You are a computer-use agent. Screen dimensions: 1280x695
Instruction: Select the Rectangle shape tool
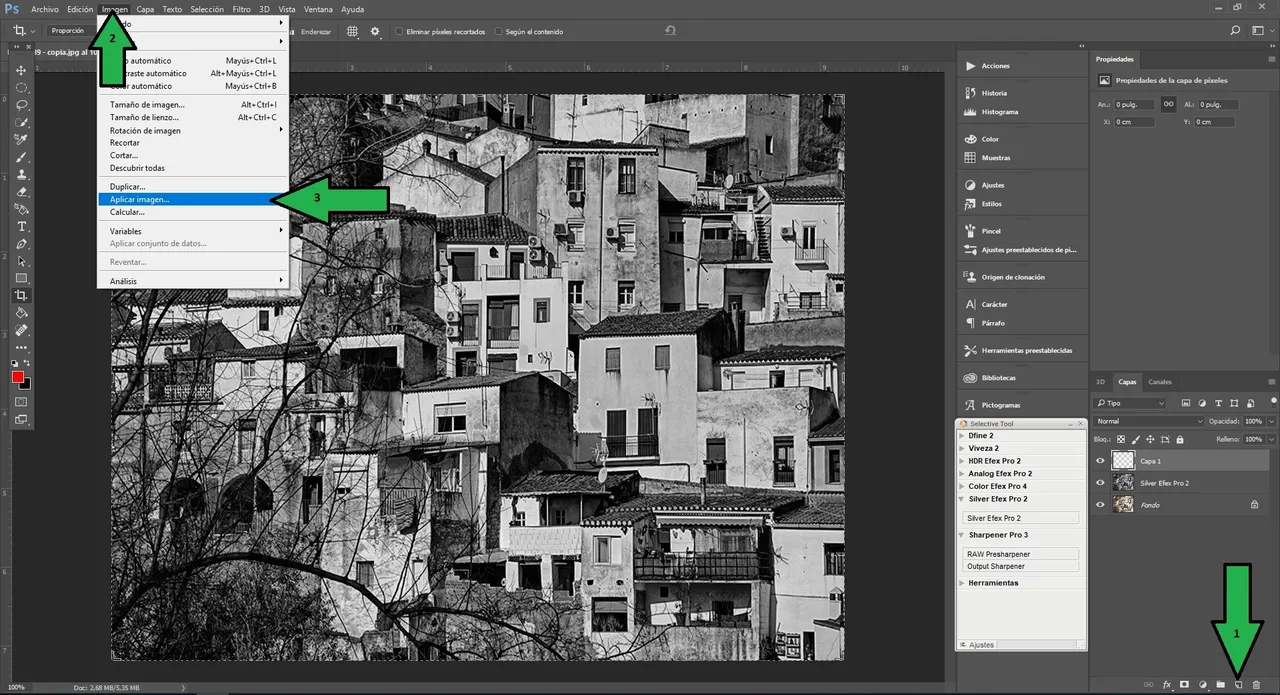coord(21,278)
